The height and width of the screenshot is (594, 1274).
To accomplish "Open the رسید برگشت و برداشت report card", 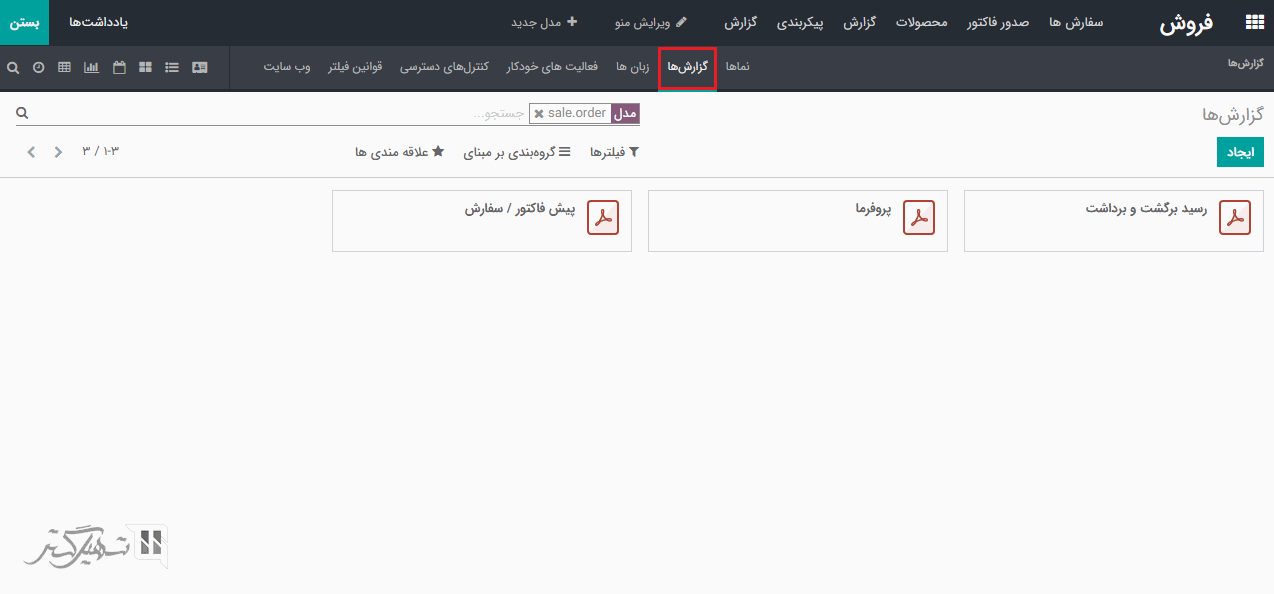I will (x=1114, y=221).
